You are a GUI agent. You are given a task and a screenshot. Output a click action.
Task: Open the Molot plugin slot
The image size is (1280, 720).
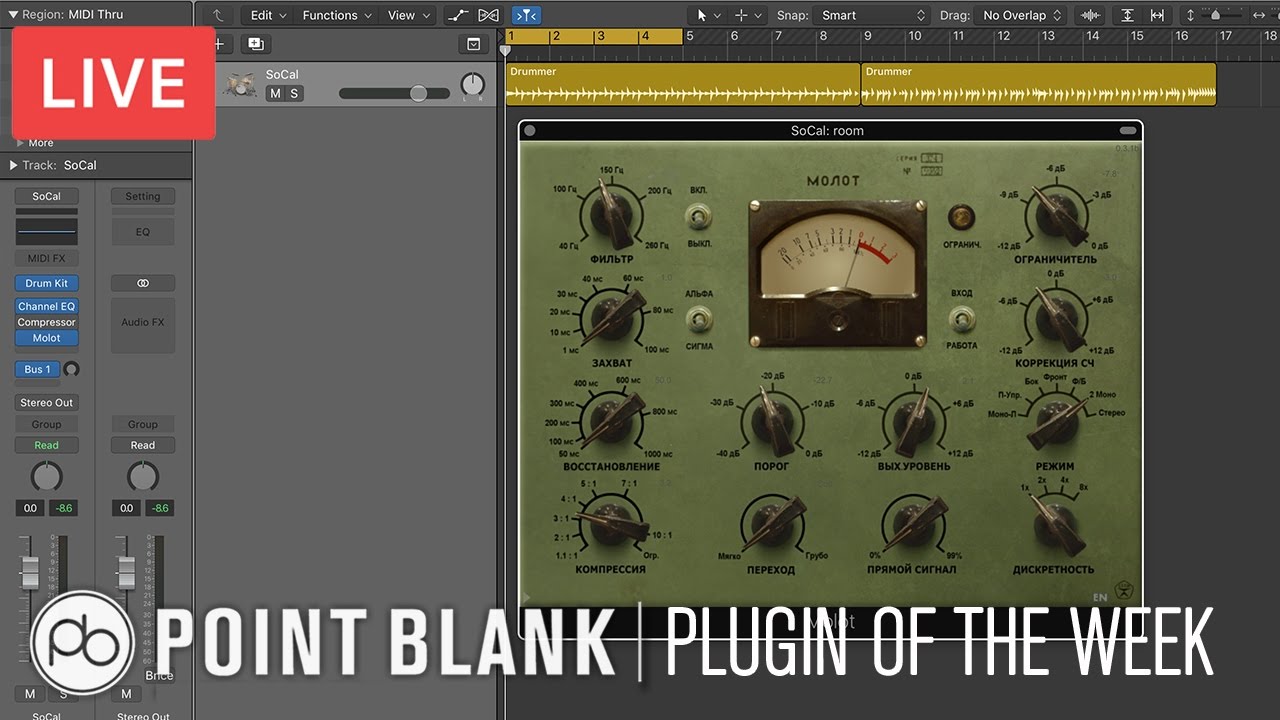pyautogui.click(x=46, y=338)
